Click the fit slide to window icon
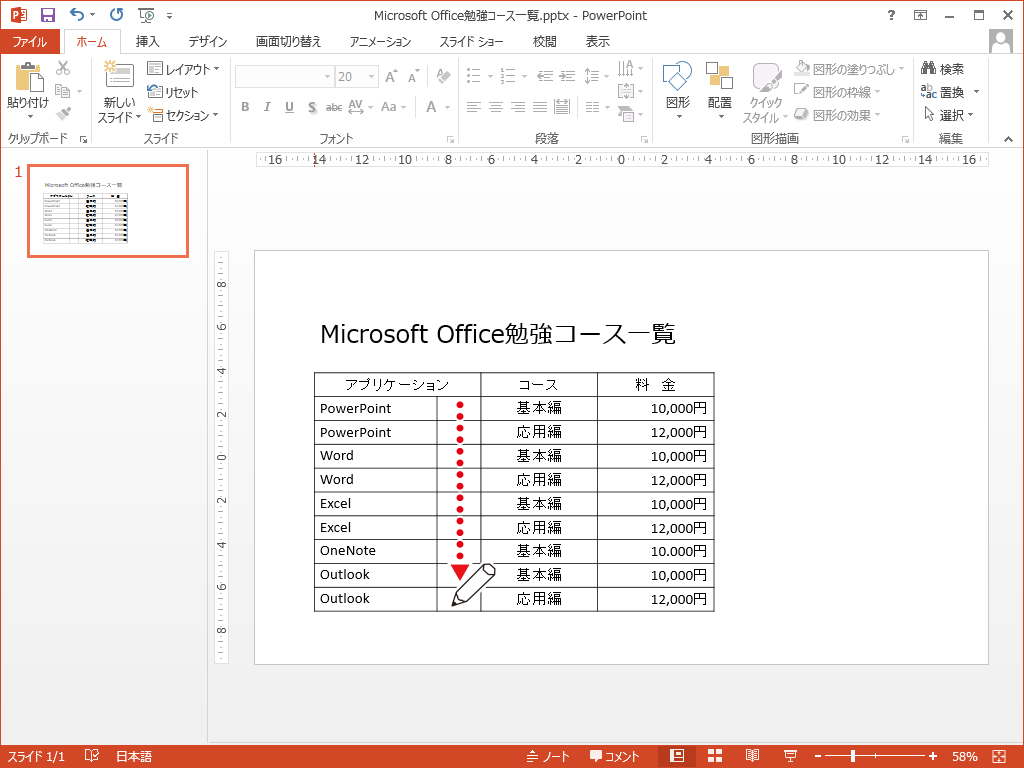 [x=999, y=756]
